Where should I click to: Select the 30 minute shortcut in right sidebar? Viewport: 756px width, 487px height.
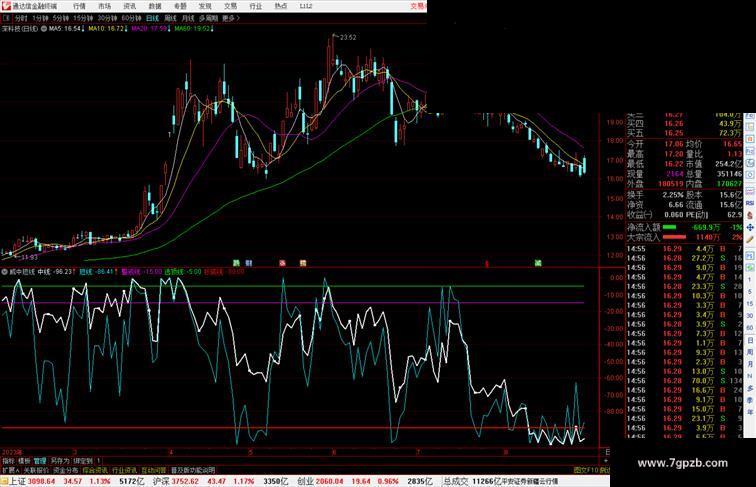[x=750, y=316]
